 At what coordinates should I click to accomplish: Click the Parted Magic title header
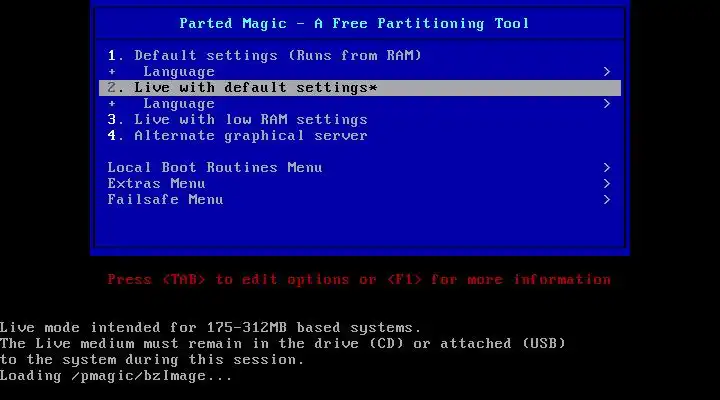(354, 23)
